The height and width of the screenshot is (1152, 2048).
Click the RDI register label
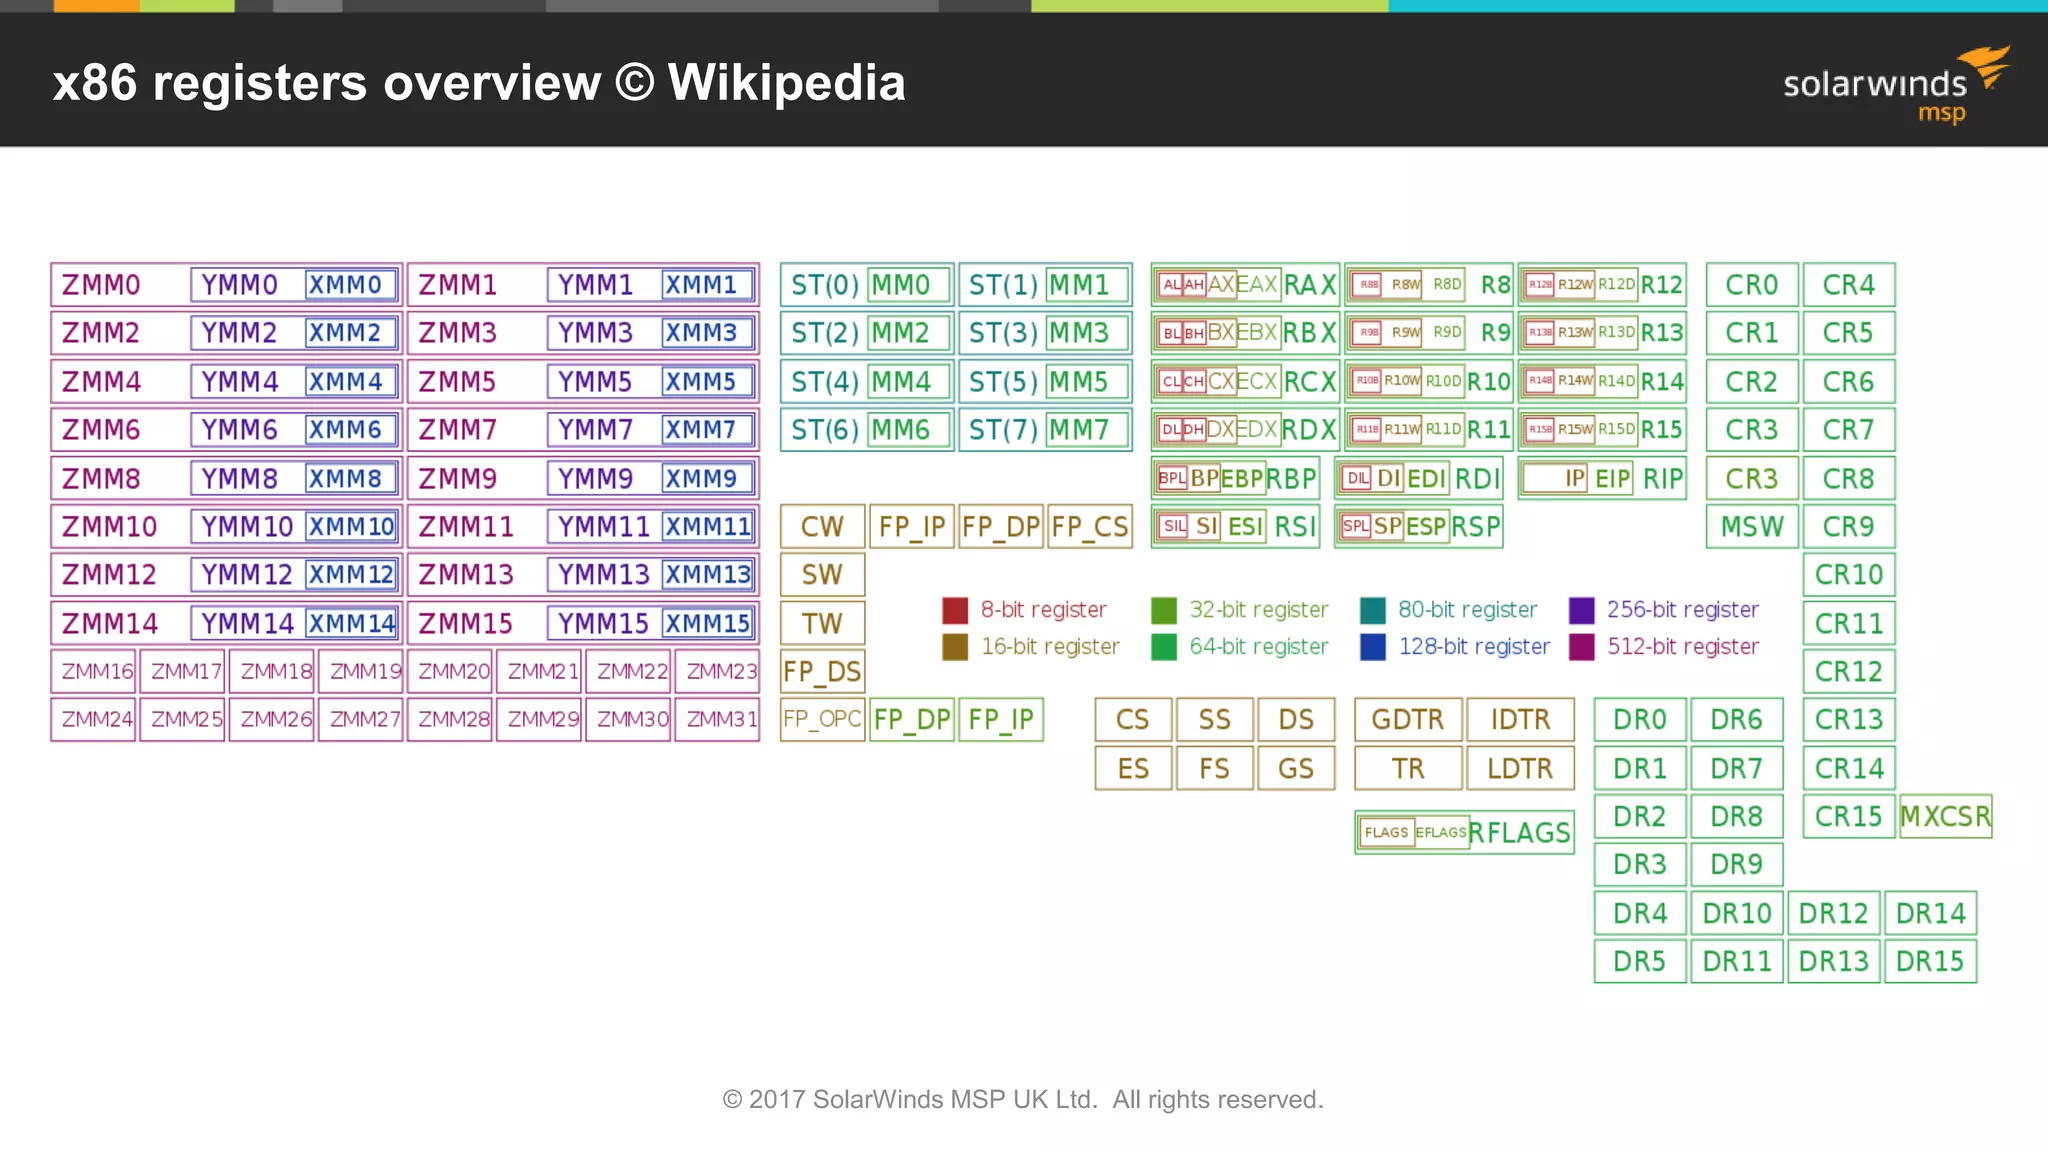(x=1477, y=479)
